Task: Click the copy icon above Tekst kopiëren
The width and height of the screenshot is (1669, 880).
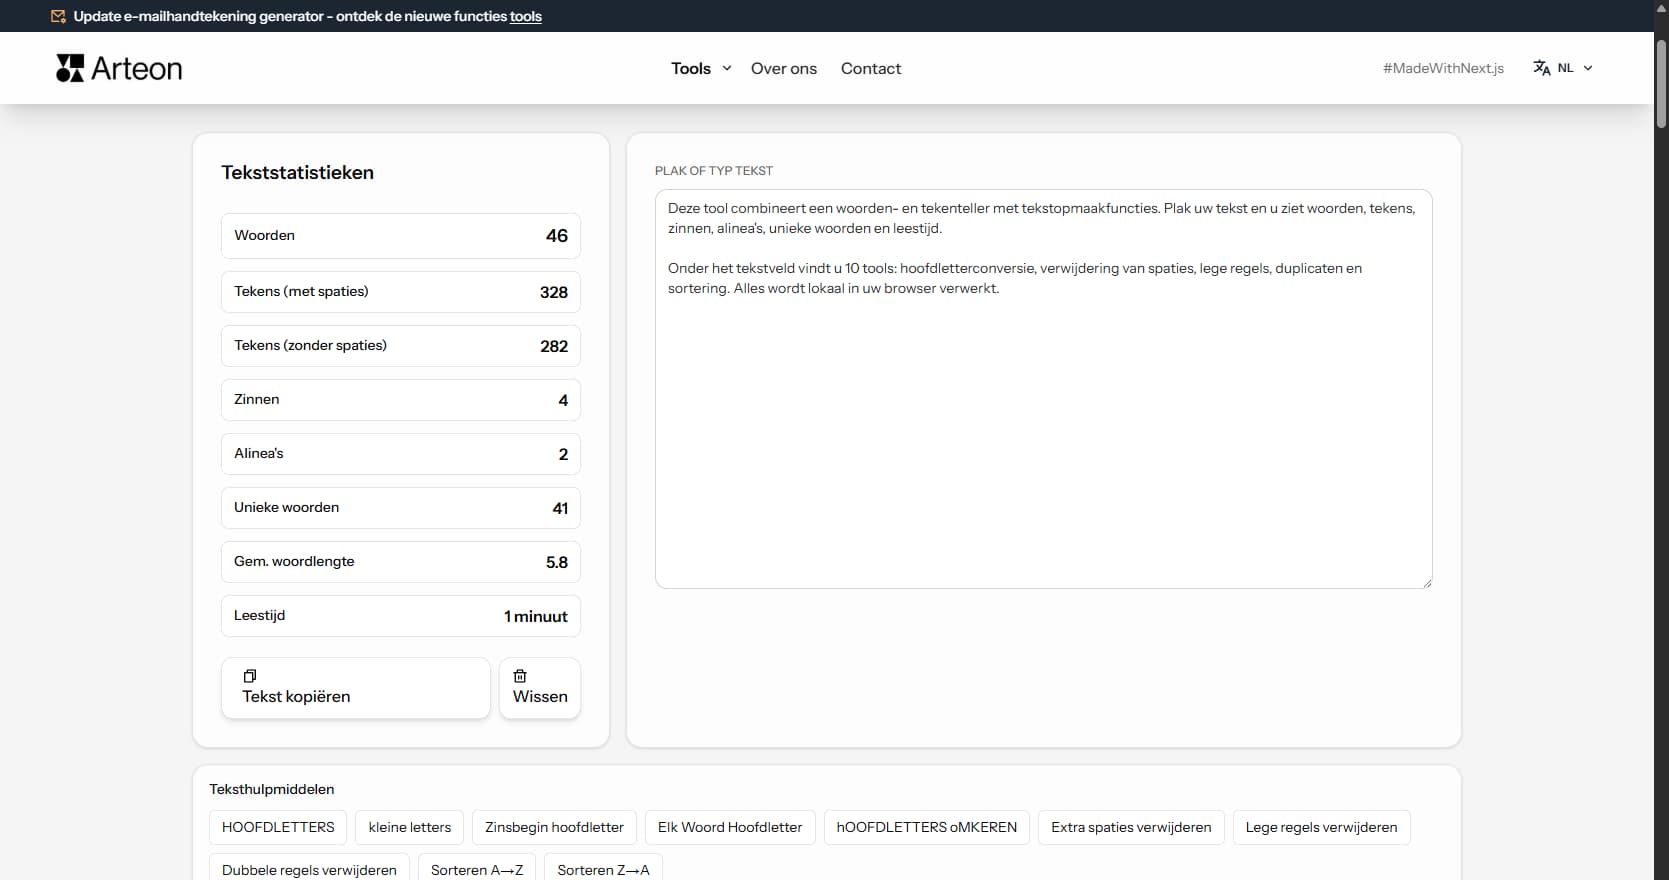Action: (250, 676)
